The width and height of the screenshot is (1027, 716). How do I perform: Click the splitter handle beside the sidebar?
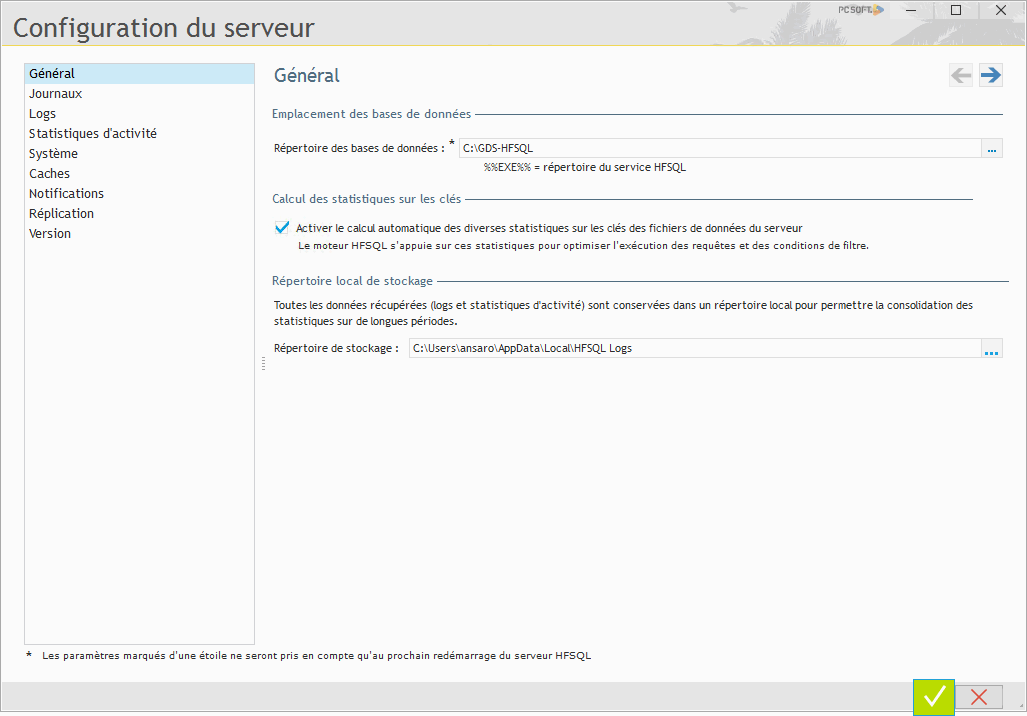pos(263,366)
